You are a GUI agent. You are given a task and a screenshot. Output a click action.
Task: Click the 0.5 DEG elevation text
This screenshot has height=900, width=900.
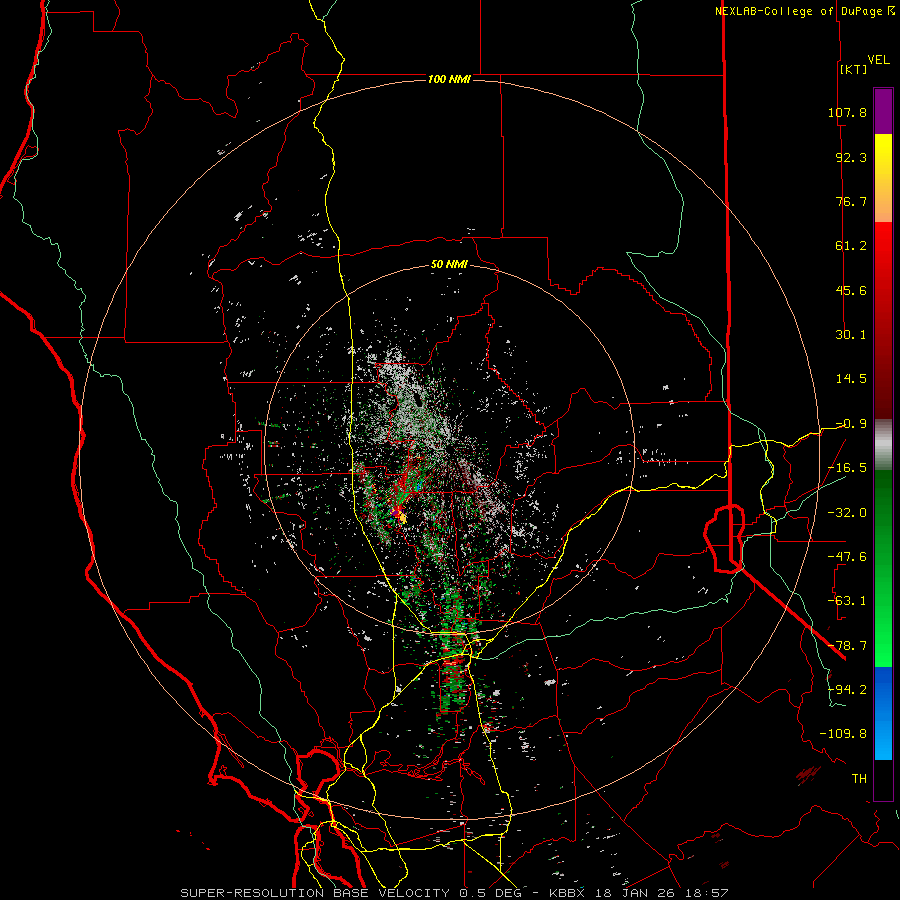490,893
